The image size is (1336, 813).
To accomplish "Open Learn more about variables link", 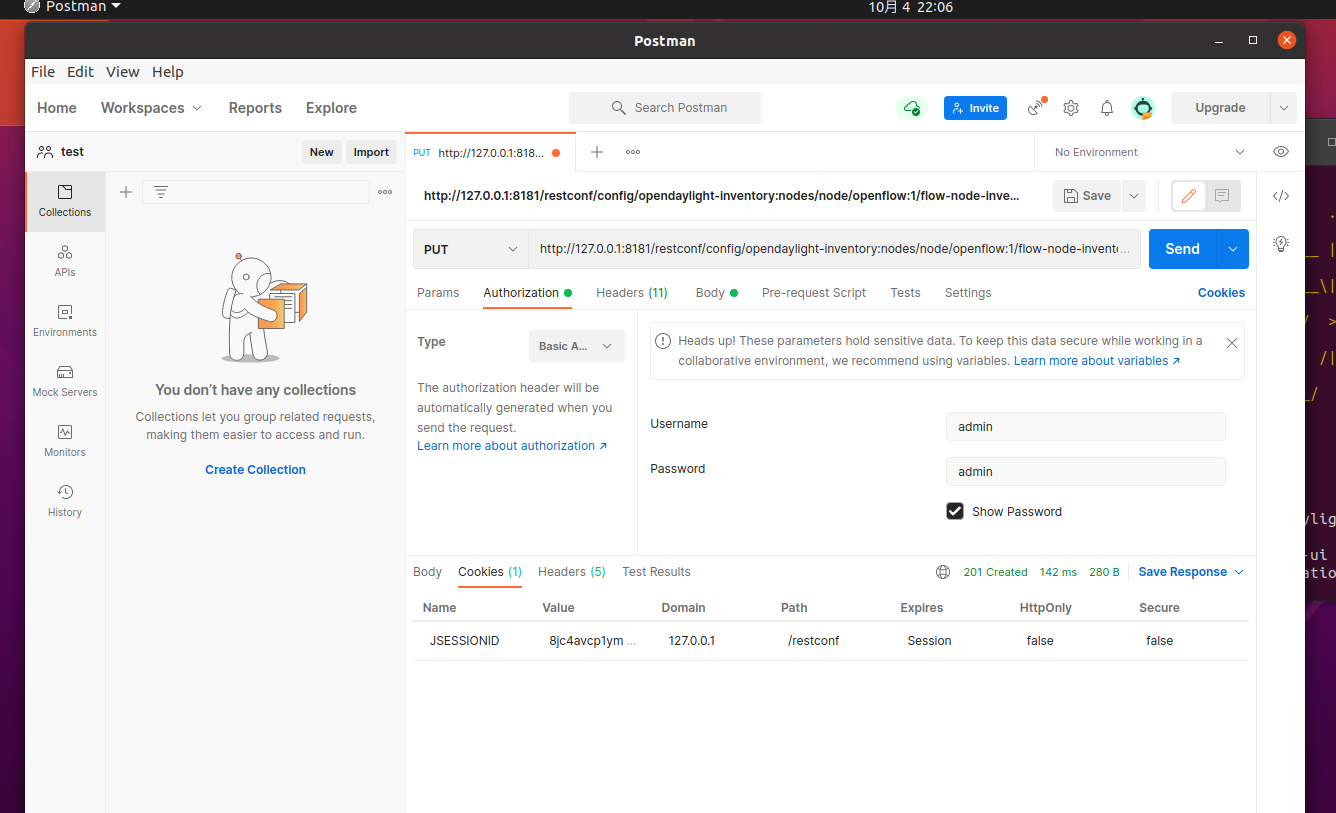I will (x=1097, y=361).
